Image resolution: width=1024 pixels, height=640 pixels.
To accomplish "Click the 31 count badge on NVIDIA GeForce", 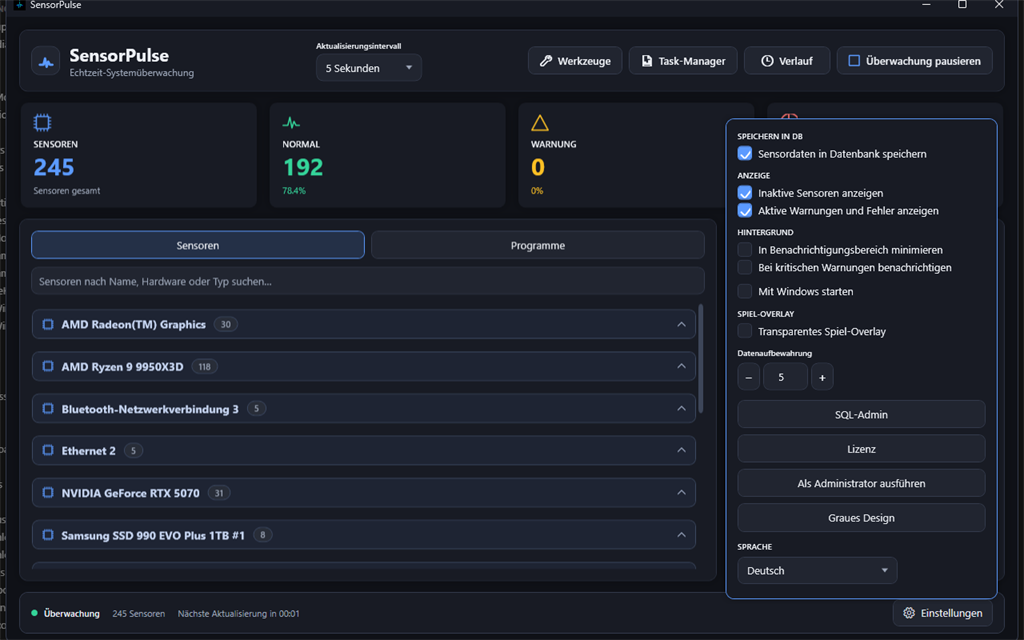I will pyautogui.click(x=219, y=492).
